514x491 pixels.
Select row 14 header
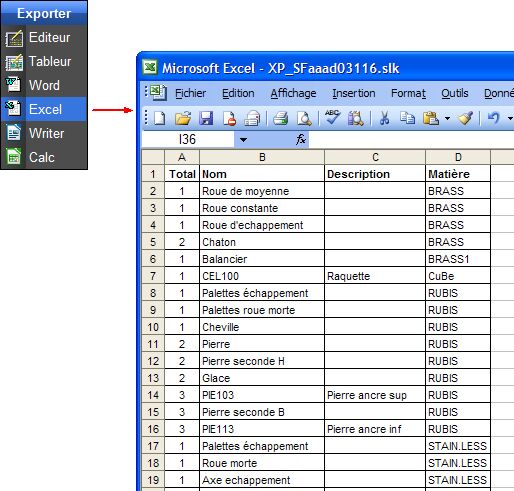[x=153, y=395]
